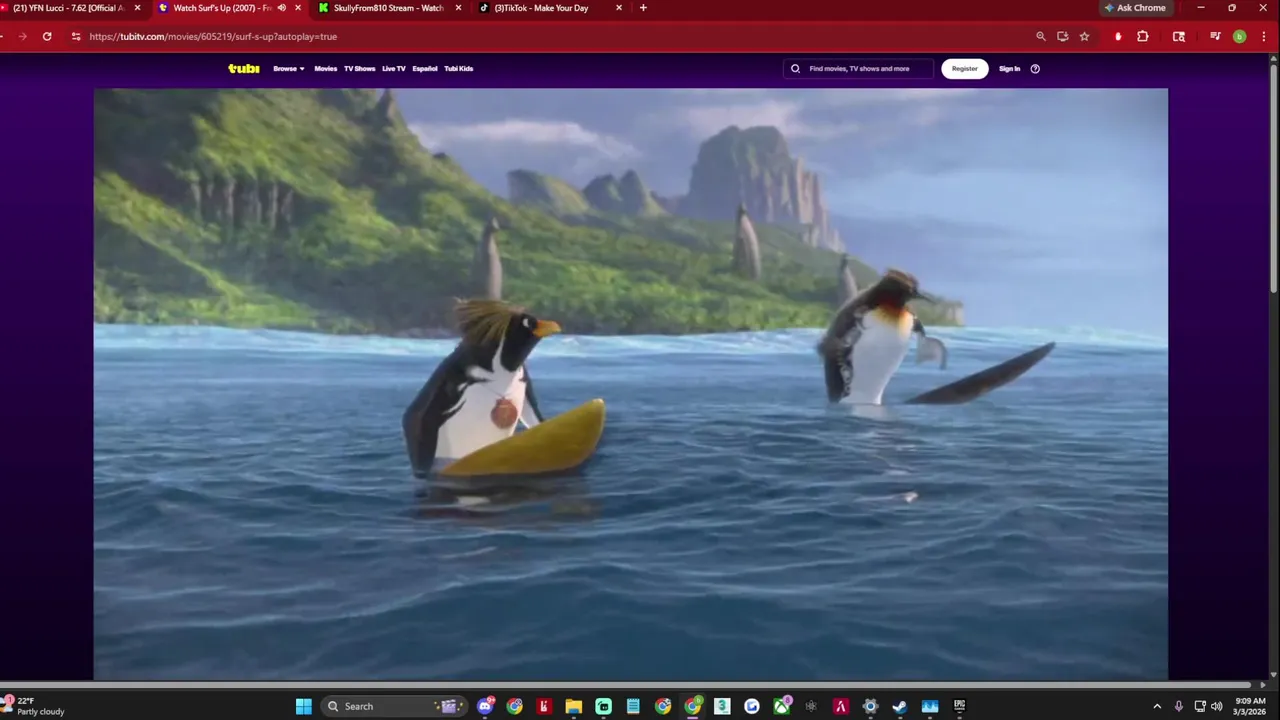
Task: Open the green Chrome profile avatar
Action: pos(1239,36)
